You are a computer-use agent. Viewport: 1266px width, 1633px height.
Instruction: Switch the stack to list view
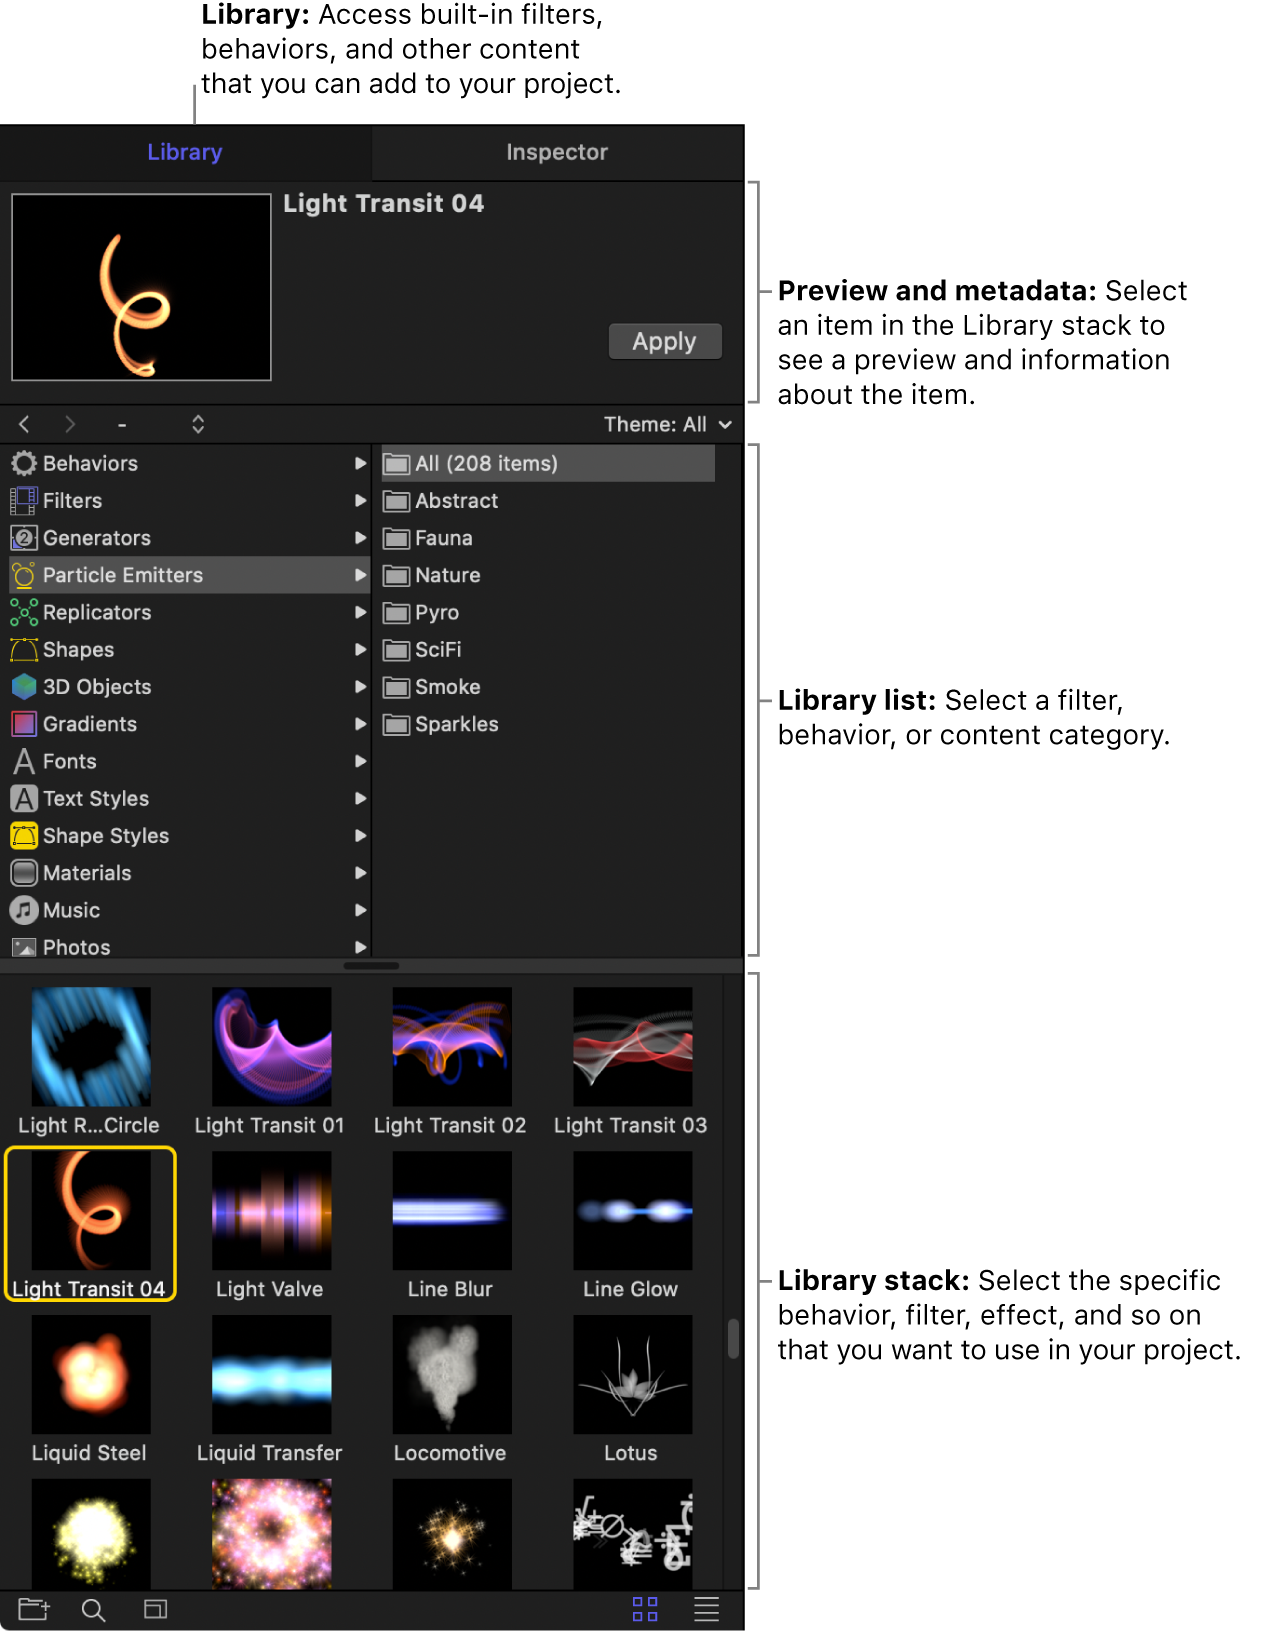click(706, 1609)
